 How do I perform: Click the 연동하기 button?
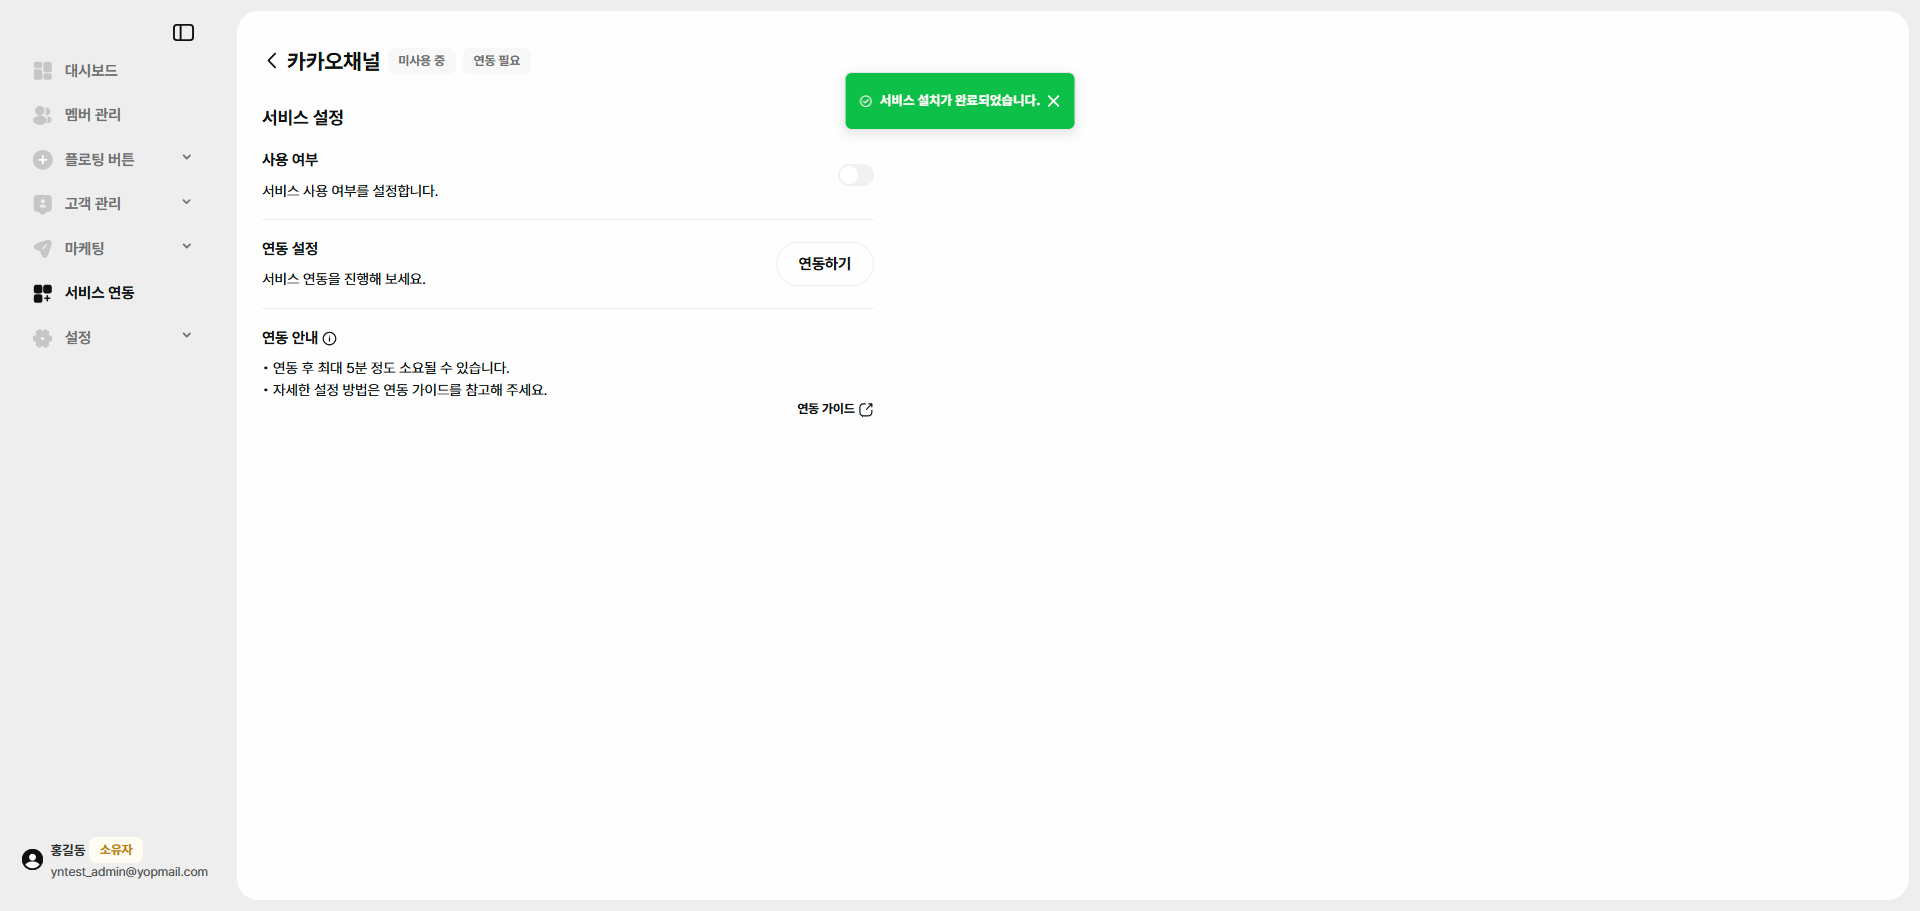tap(825, 264)
